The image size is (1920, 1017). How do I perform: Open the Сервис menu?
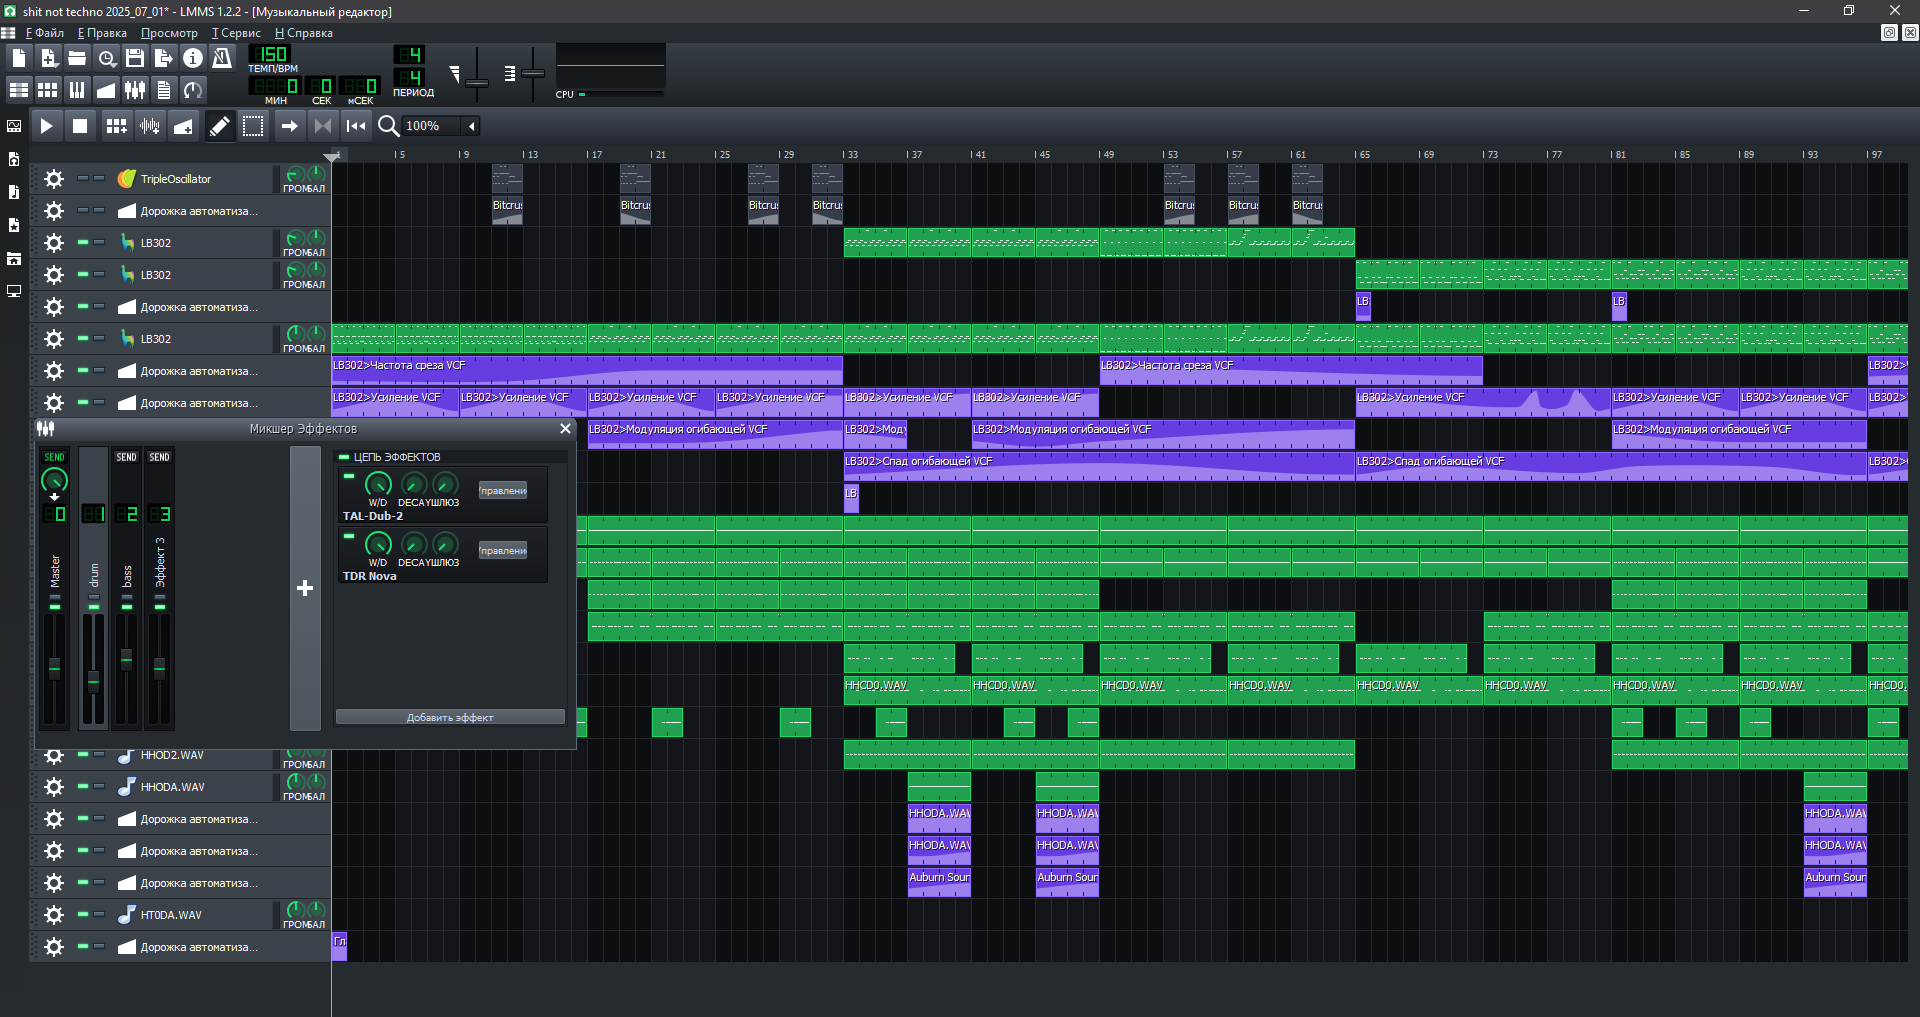(236, 33)
